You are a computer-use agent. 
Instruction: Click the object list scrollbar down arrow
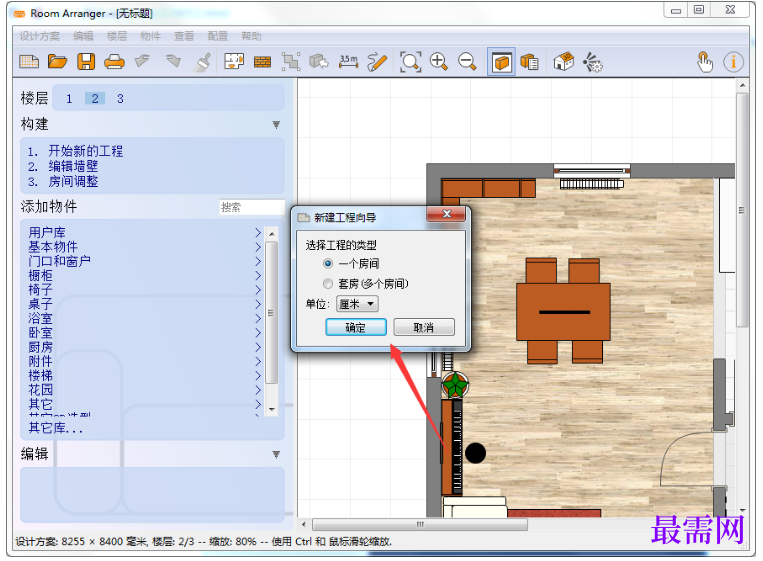272,410
